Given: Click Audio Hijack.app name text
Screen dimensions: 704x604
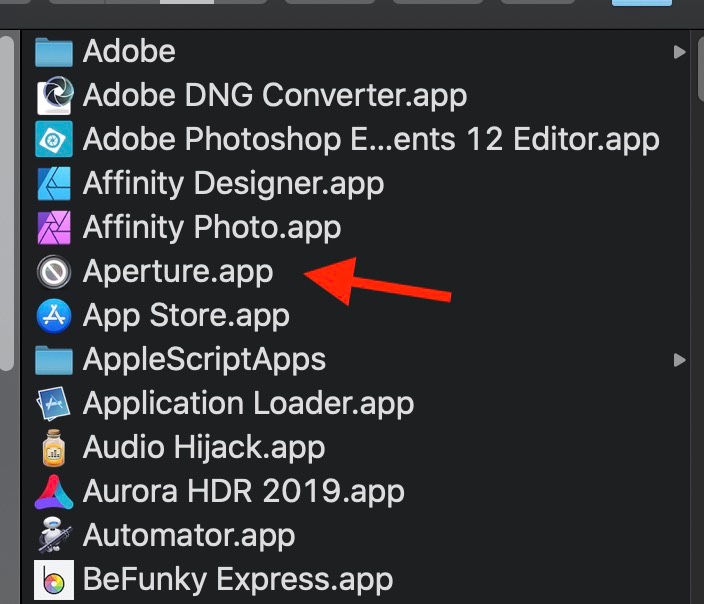Looking at the screenshot, I should (x=203, y=448).
